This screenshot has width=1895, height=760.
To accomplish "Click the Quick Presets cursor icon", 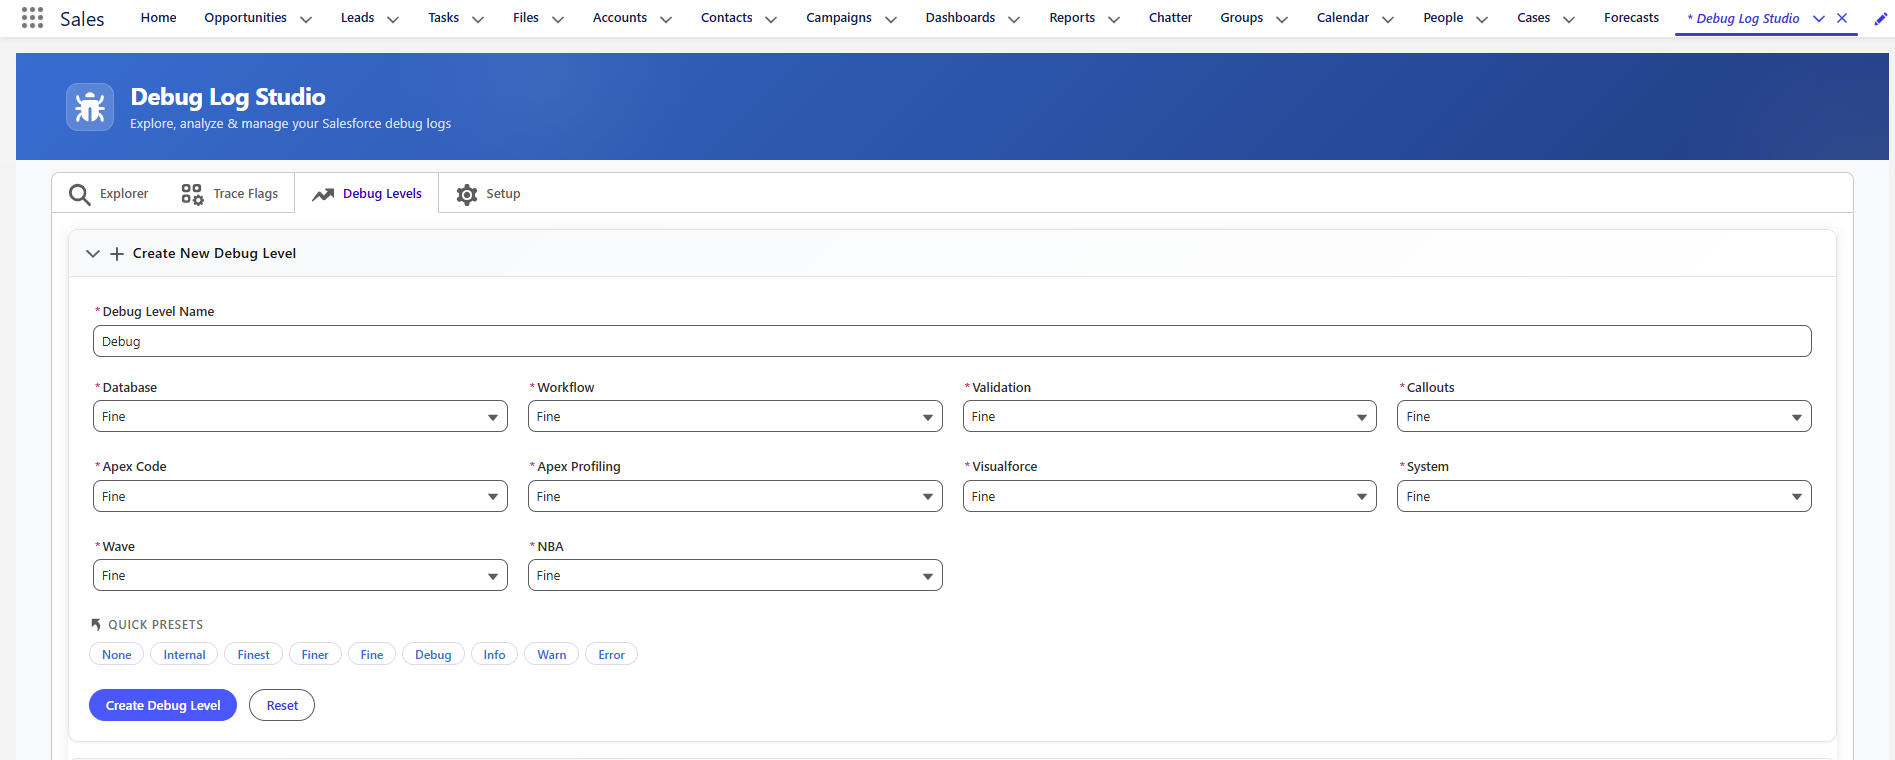I will pyautogui.click(x=96, y=624).
